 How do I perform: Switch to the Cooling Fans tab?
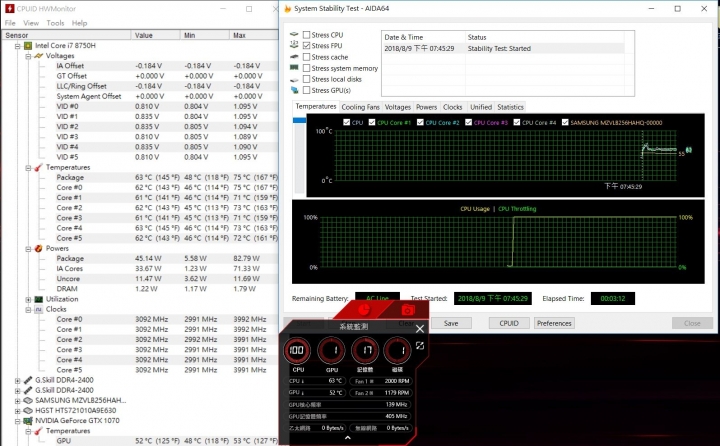click(x=360, y=107)
